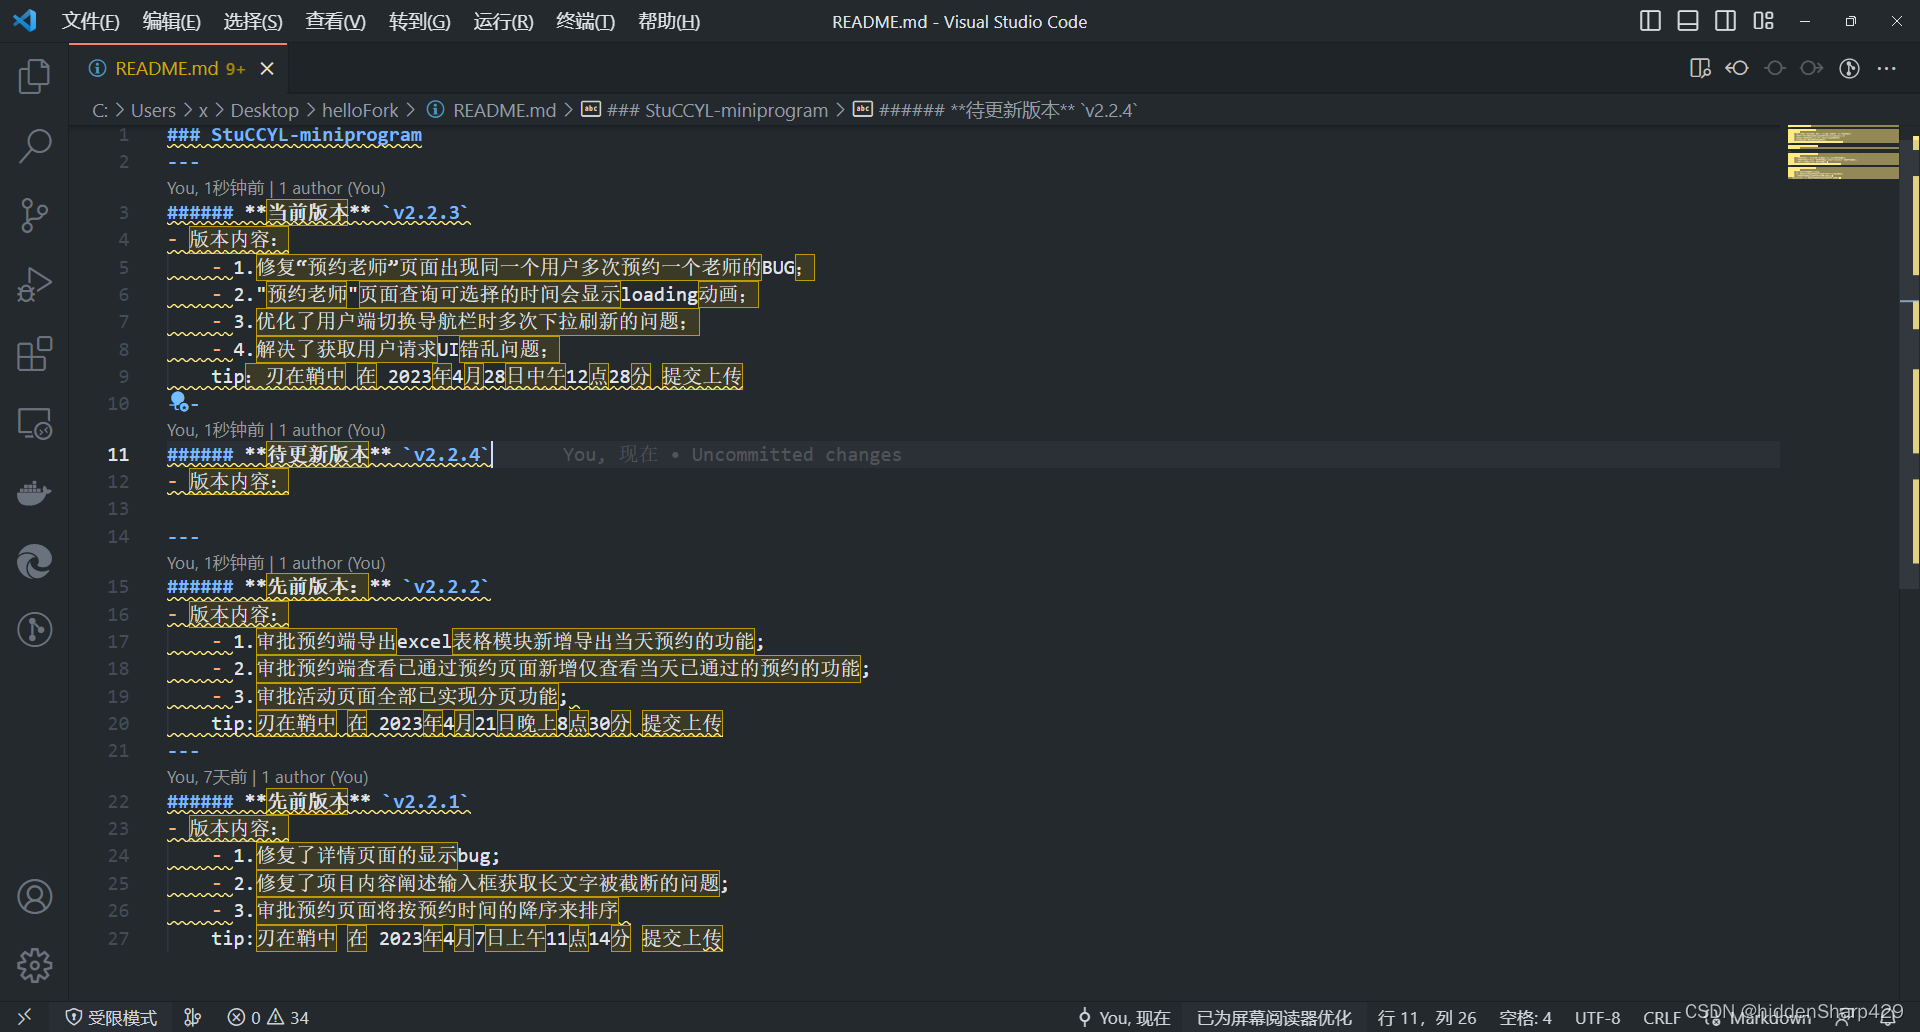The width and height of the screenshot is (1920, 1032).
Task: Click the code lens above line 3
Action: pyautogui.click(x=276, y=188)
